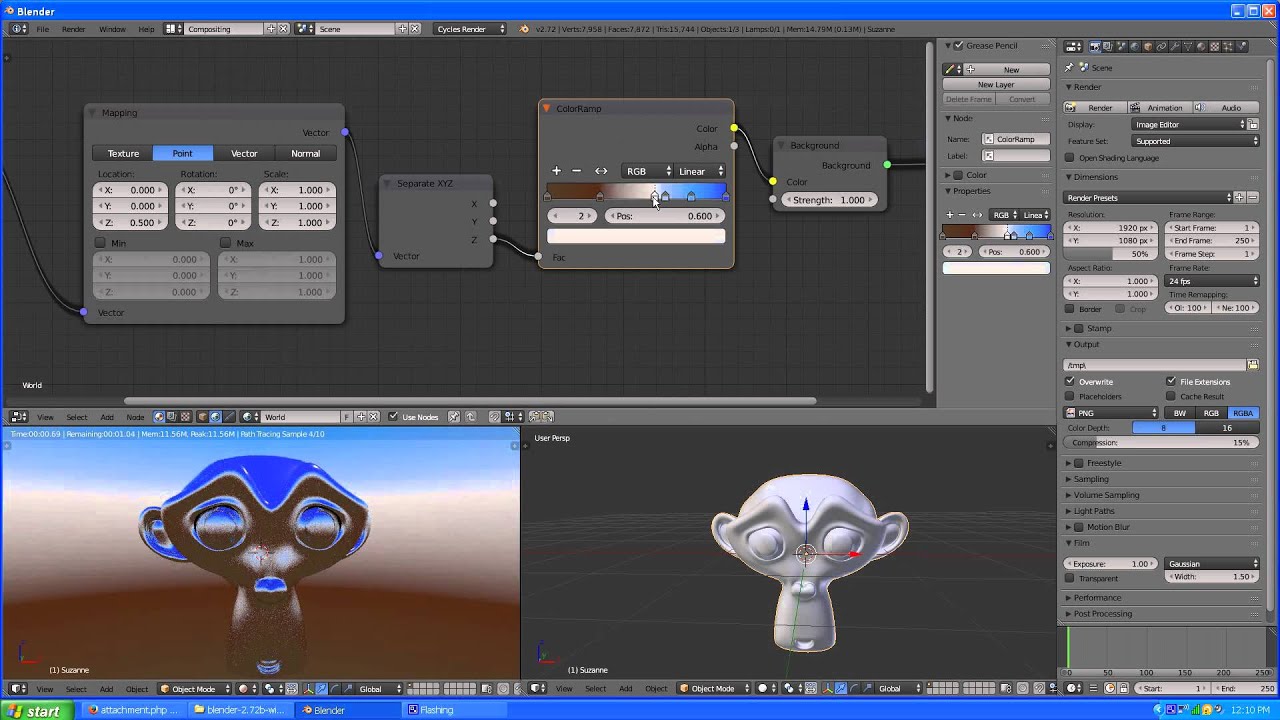Viewport: 1280px width, 720px height.
Task: Select the Normal tab in Mapping node
Action: 305,153
